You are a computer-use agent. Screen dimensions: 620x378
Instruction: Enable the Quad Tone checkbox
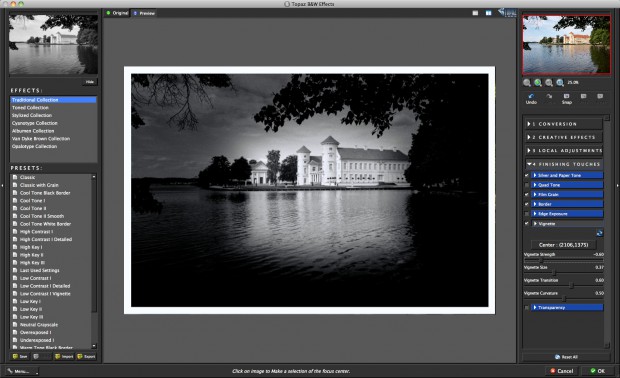click(527, 185)
